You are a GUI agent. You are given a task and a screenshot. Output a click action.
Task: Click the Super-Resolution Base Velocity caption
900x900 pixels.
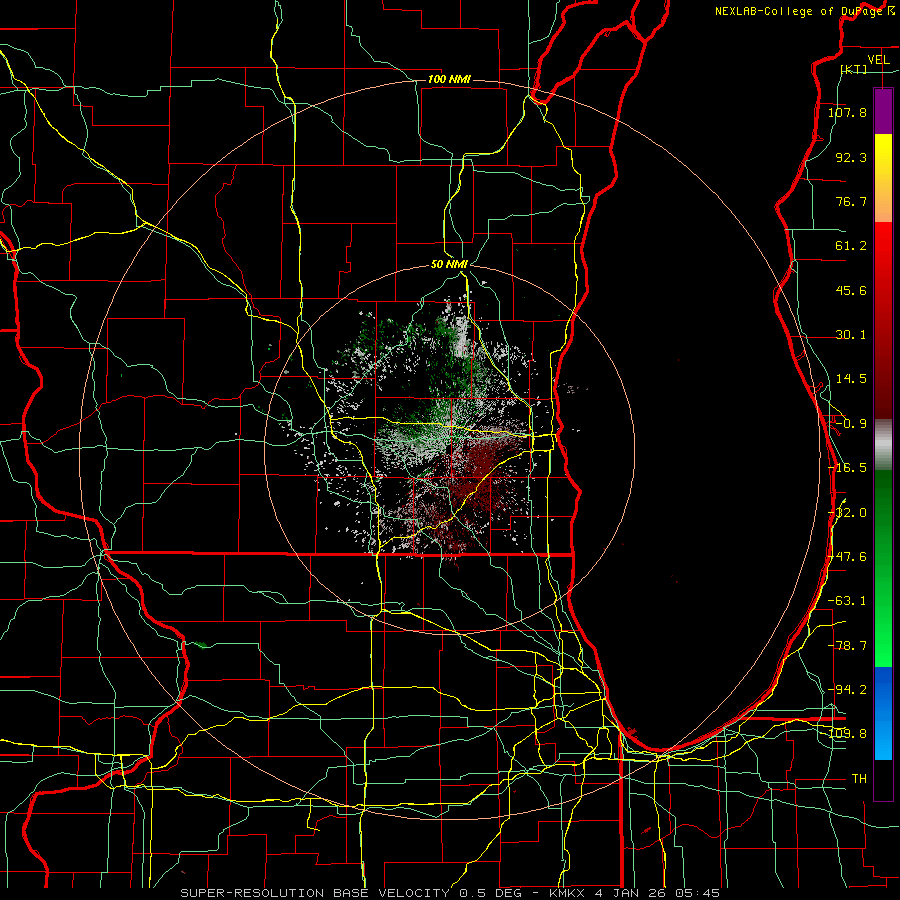click(449, 893)
